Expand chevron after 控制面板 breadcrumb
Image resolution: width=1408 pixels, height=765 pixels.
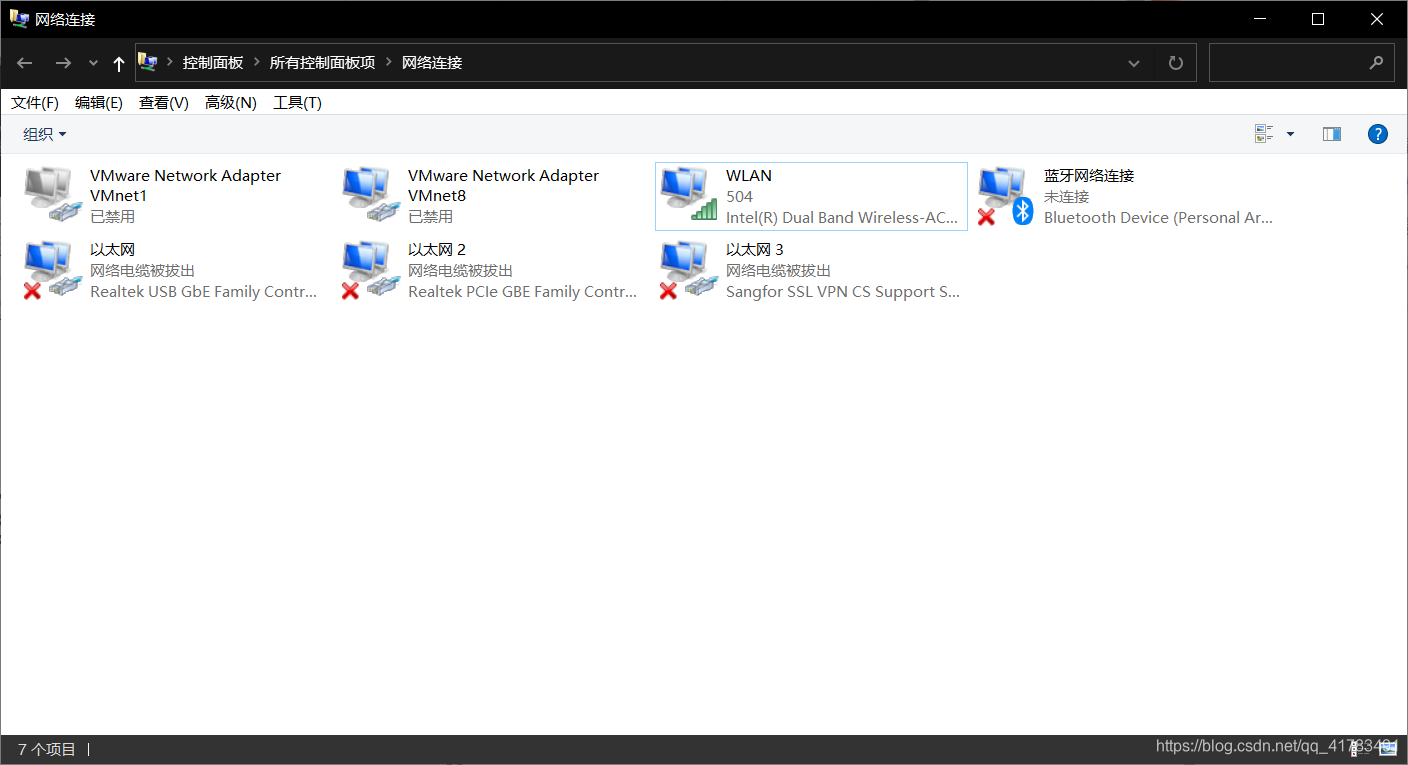click(x=257, y=62)
